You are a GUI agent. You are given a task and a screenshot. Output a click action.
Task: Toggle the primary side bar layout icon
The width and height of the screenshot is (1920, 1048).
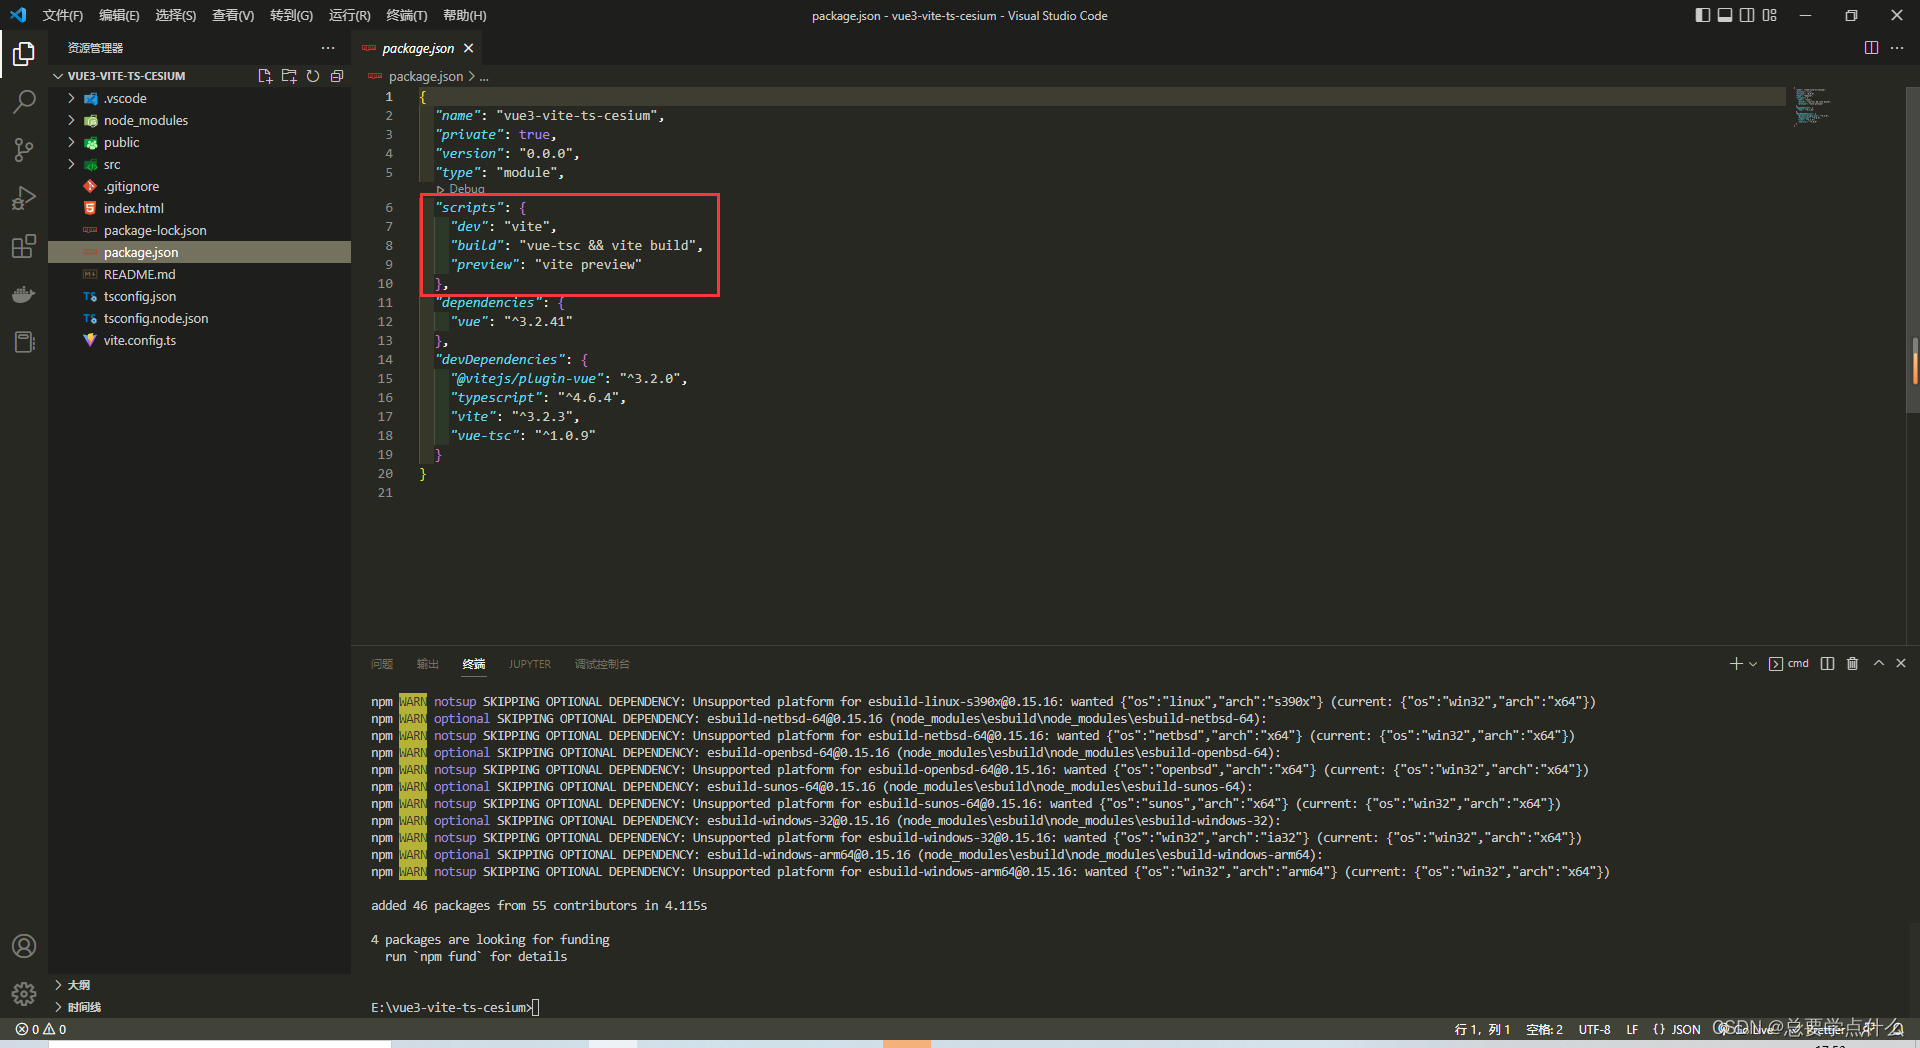(1702, 15)
